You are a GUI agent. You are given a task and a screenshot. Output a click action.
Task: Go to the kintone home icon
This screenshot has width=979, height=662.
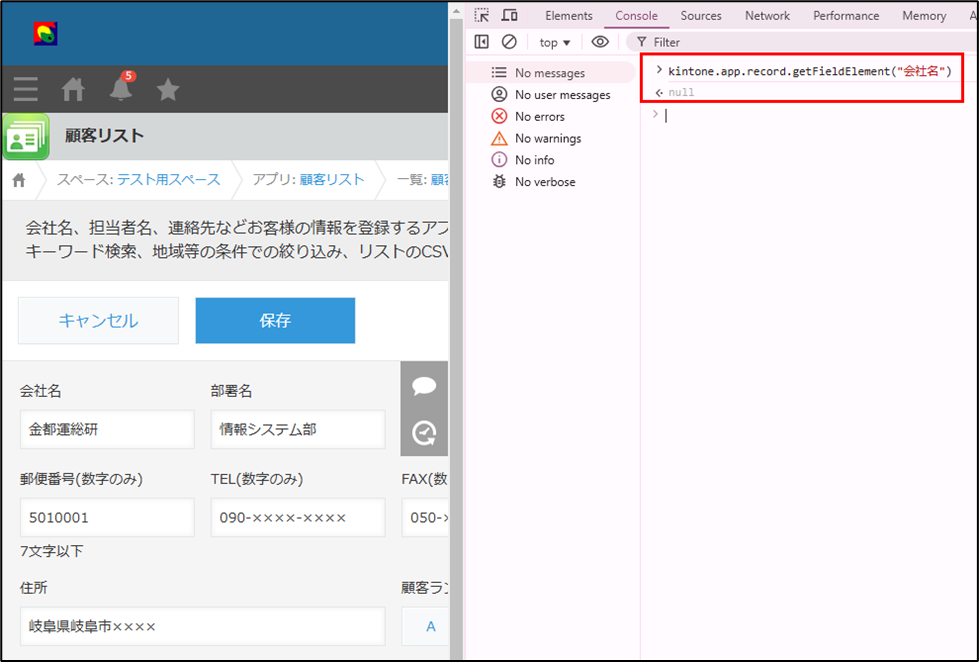(73, 90)
